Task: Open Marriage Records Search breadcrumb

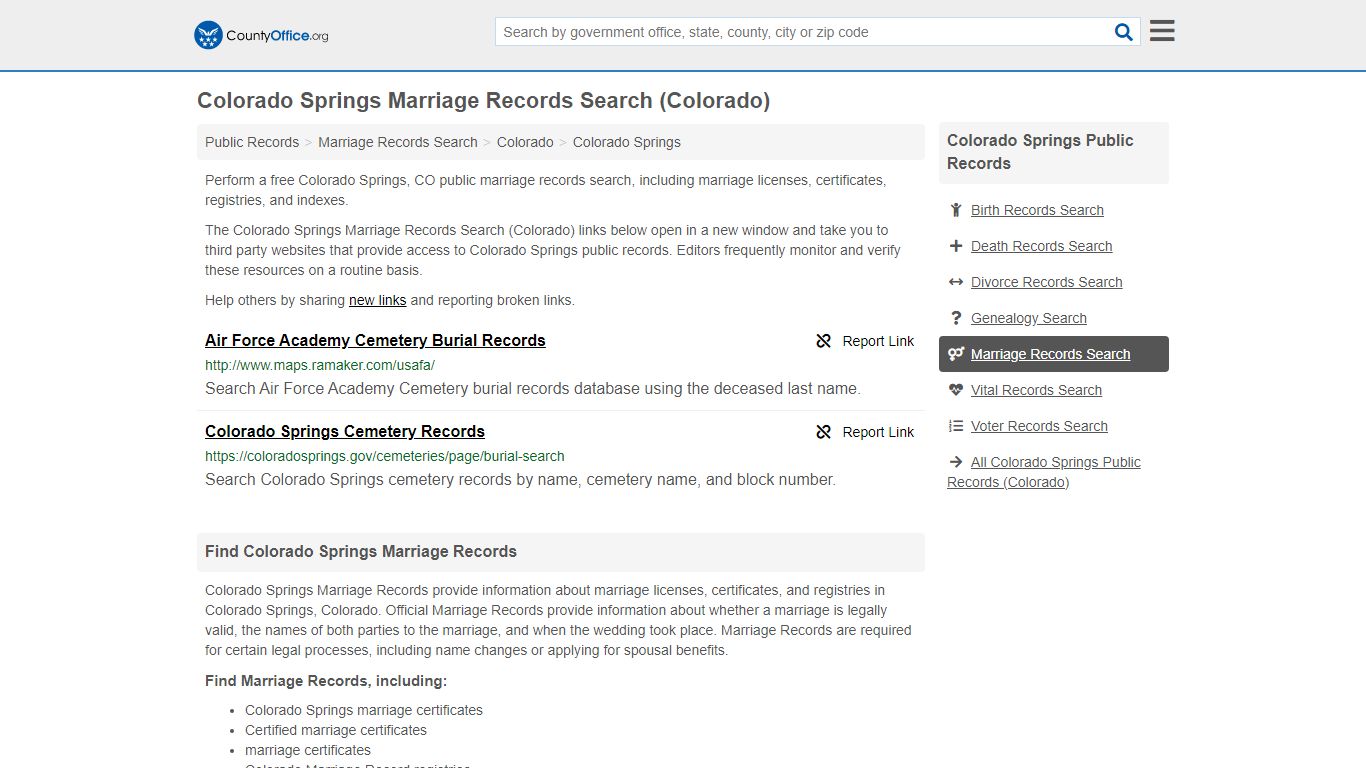Action: 398,142
